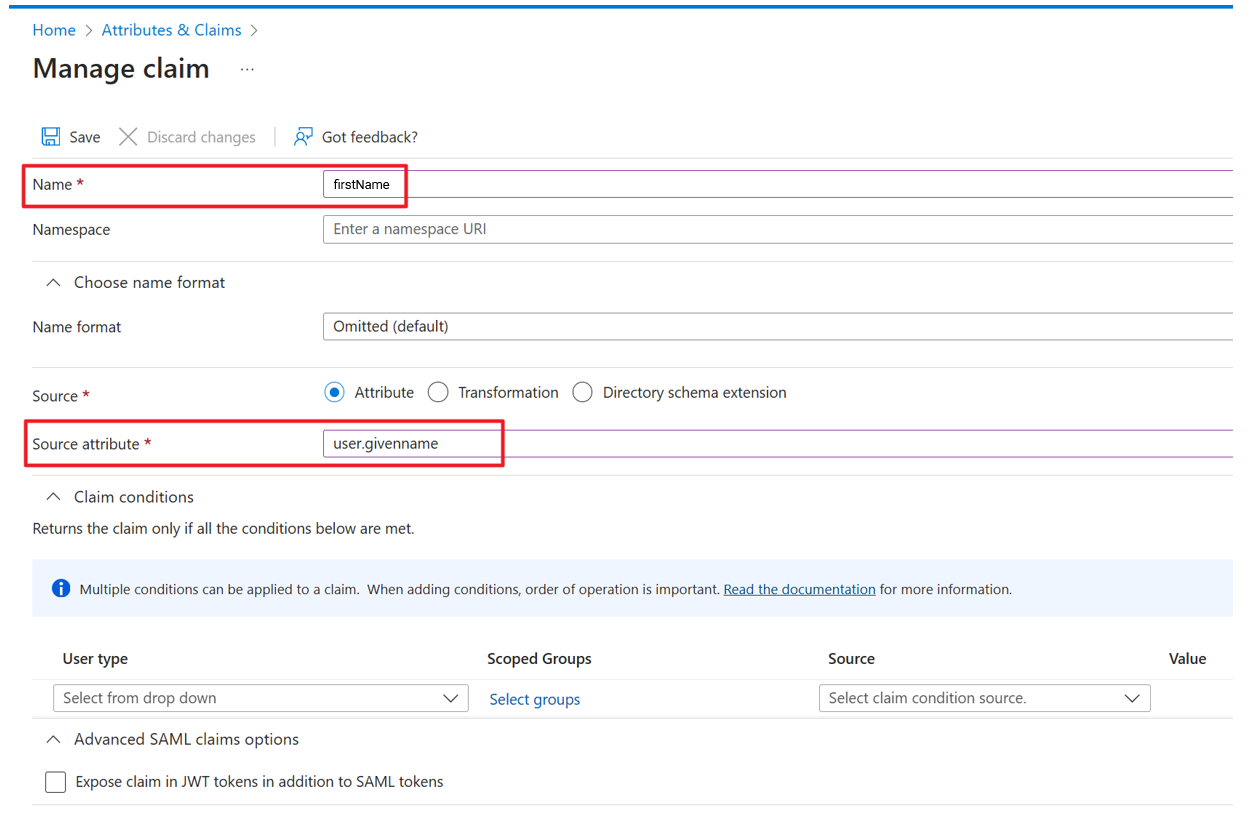
Task: Click the Got feedback person icon
Action: pyautogui.click(x=303, y=137)
